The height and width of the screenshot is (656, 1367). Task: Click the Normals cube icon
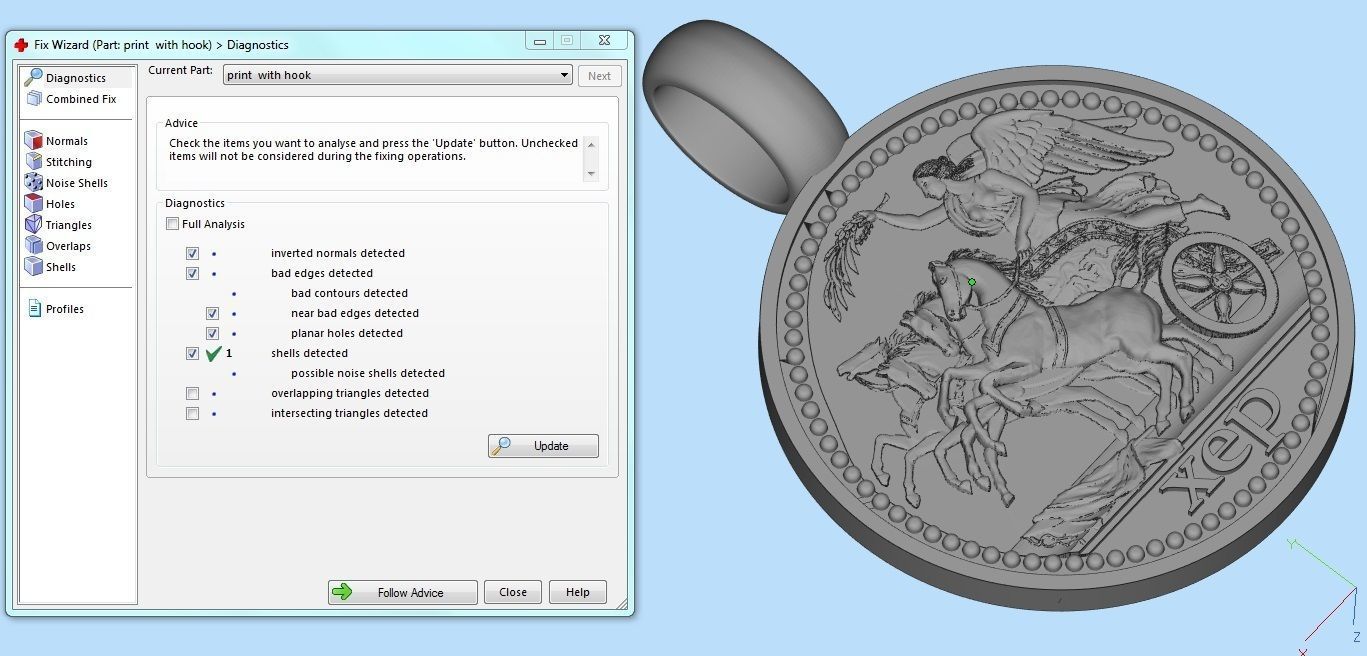click(34, 140)
